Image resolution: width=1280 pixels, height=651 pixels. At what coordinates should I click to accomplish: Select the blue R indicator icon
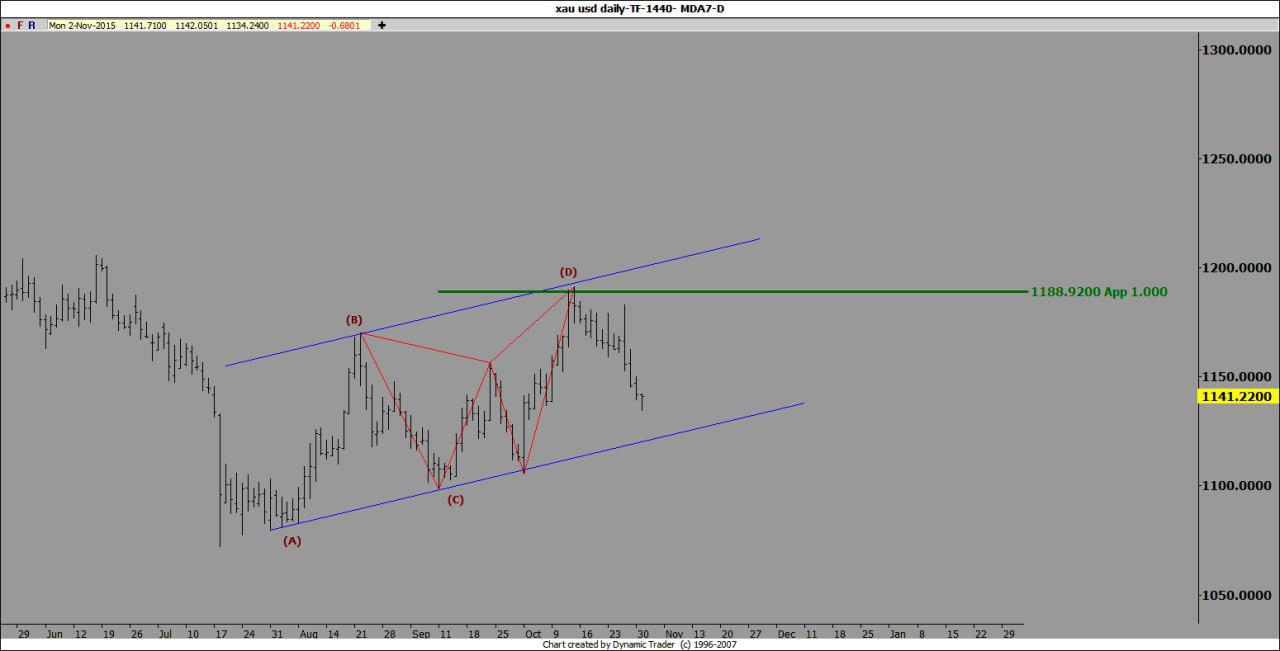point(31,25)
